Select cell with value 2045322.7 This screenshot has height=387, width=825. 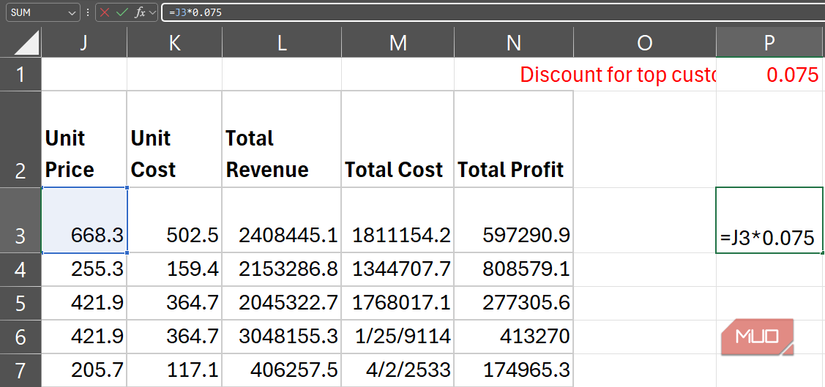[x=281, y=303]
